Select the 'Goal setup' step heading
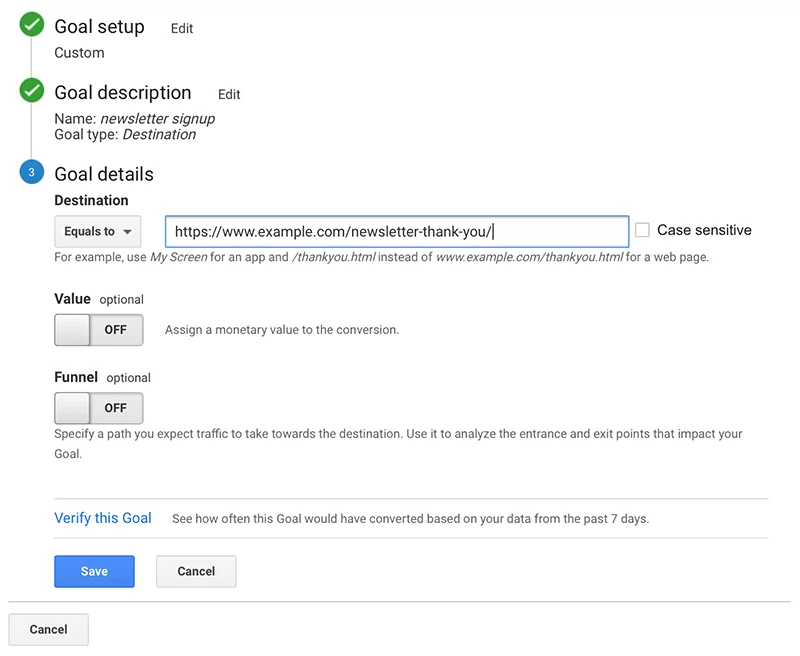 click(x=99, y=27)
